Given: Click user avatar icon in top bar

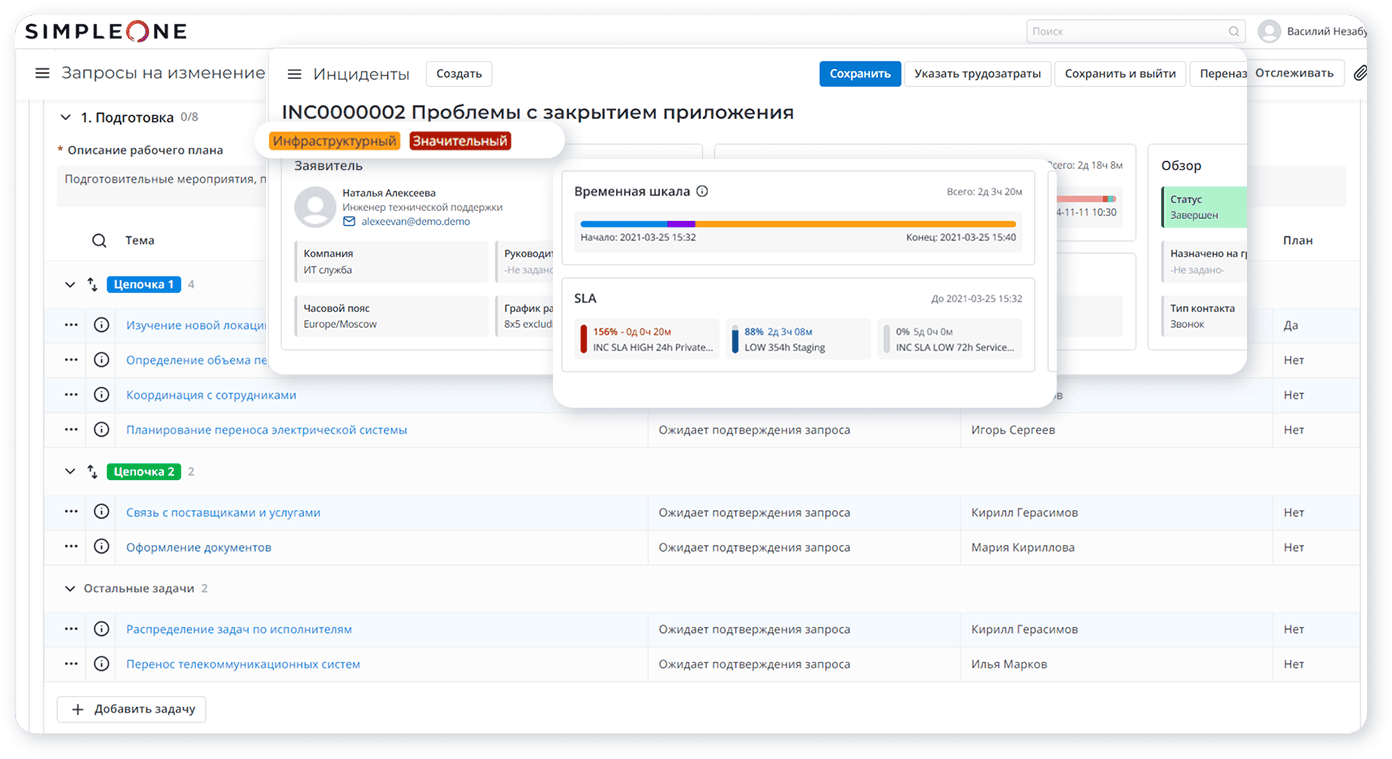Looking at the screenshot, I should [1269, 31].
